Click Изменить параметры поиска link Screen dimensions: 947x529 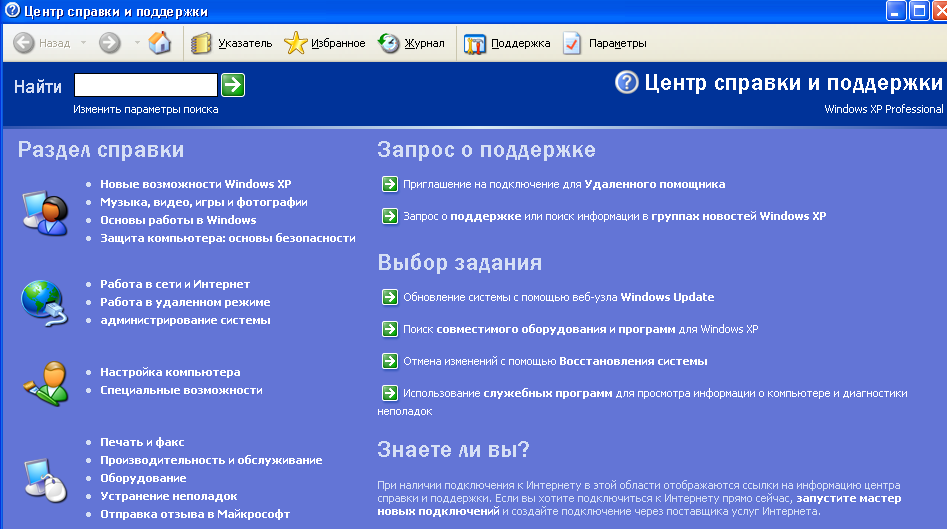(146, 109)
